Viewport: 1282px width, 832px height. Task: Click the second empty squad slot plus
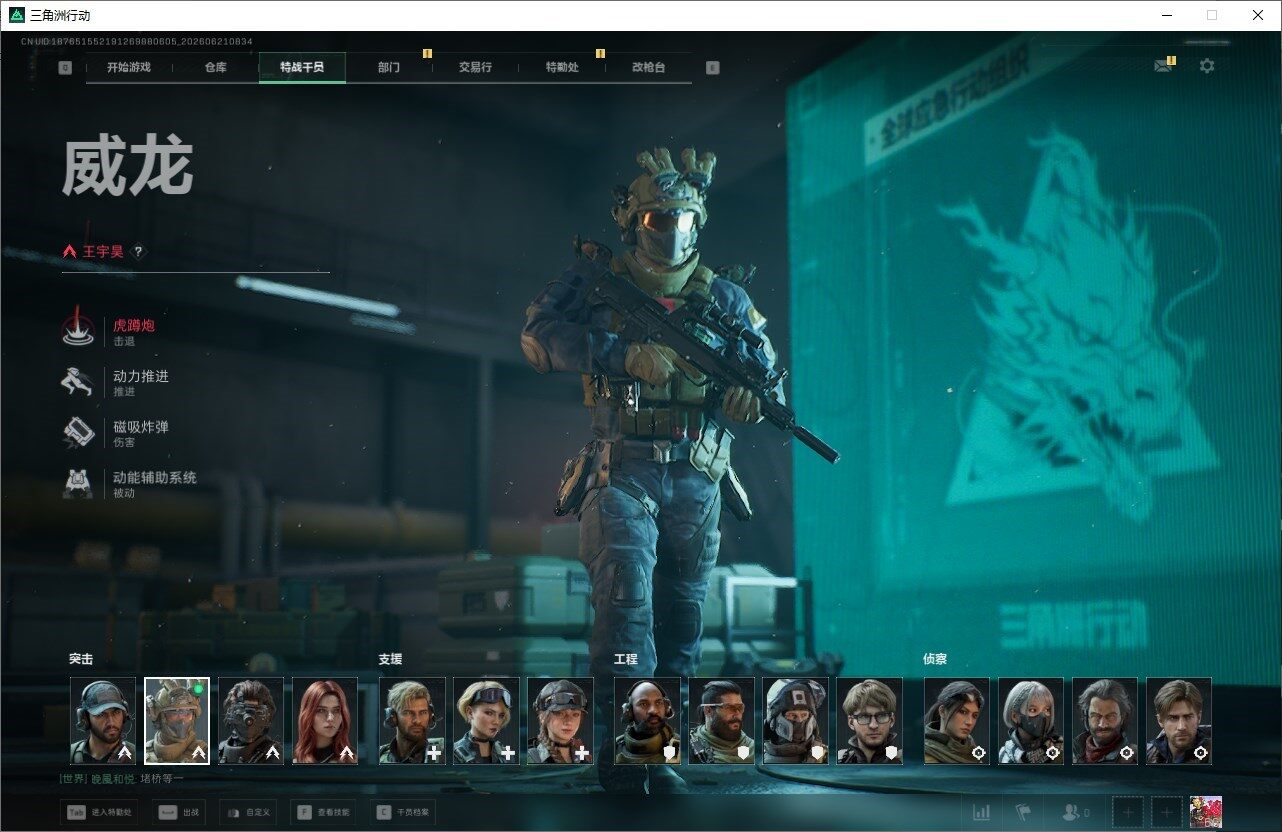[x=1166, y=812]
